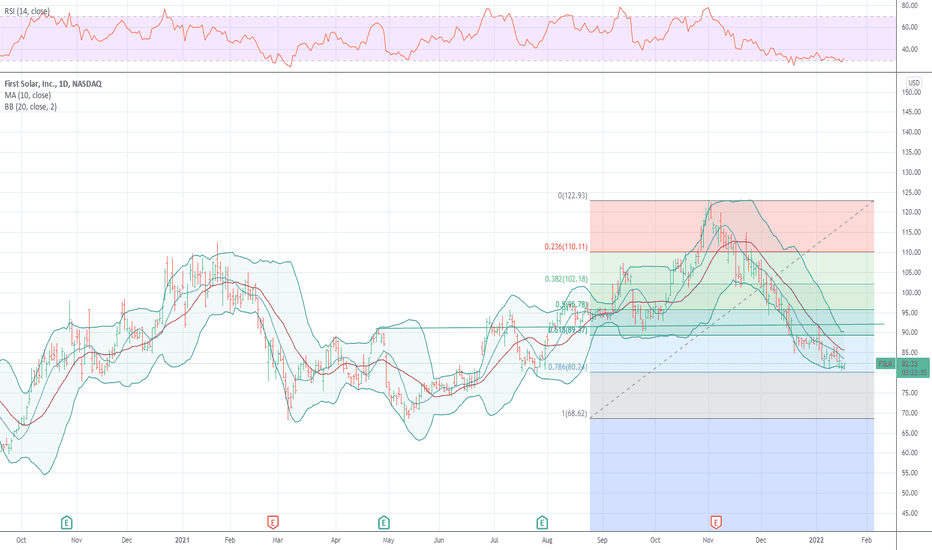Image resolution: width=932 pixels, height=550 pixels.
Task: Click the 80.00 RSI axis label
Action: (x=910, y=5)
